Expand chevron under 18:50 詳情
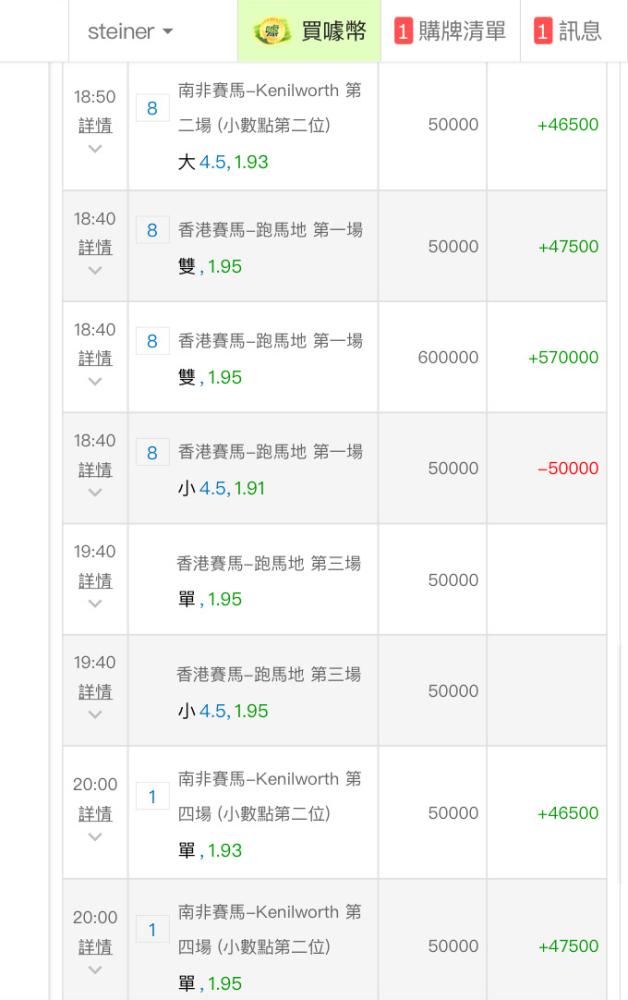Image resolution: width=628 pixels, height=1000 pixels. [x=95, y=149]
